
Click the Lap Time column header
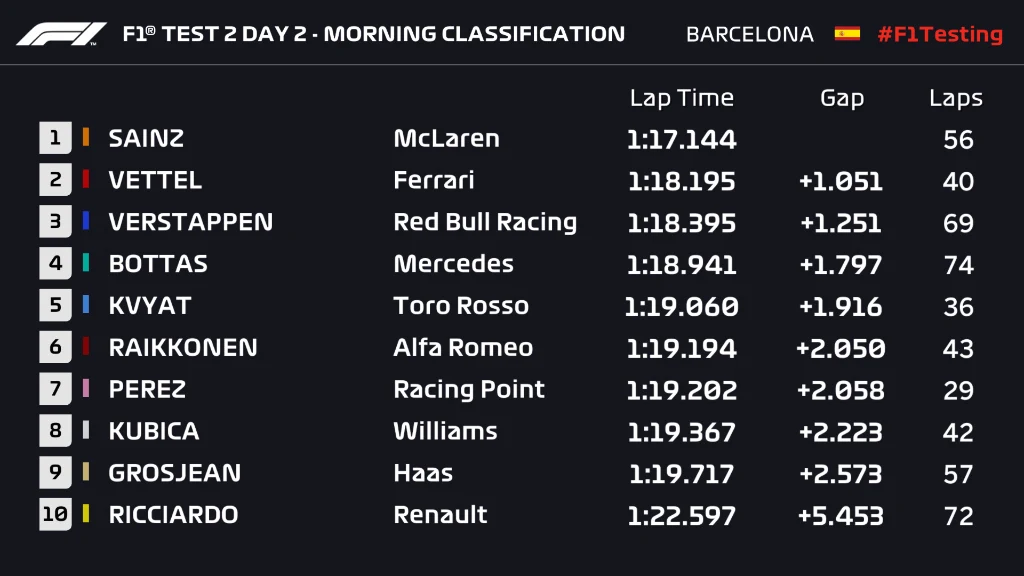pos(682,98)
